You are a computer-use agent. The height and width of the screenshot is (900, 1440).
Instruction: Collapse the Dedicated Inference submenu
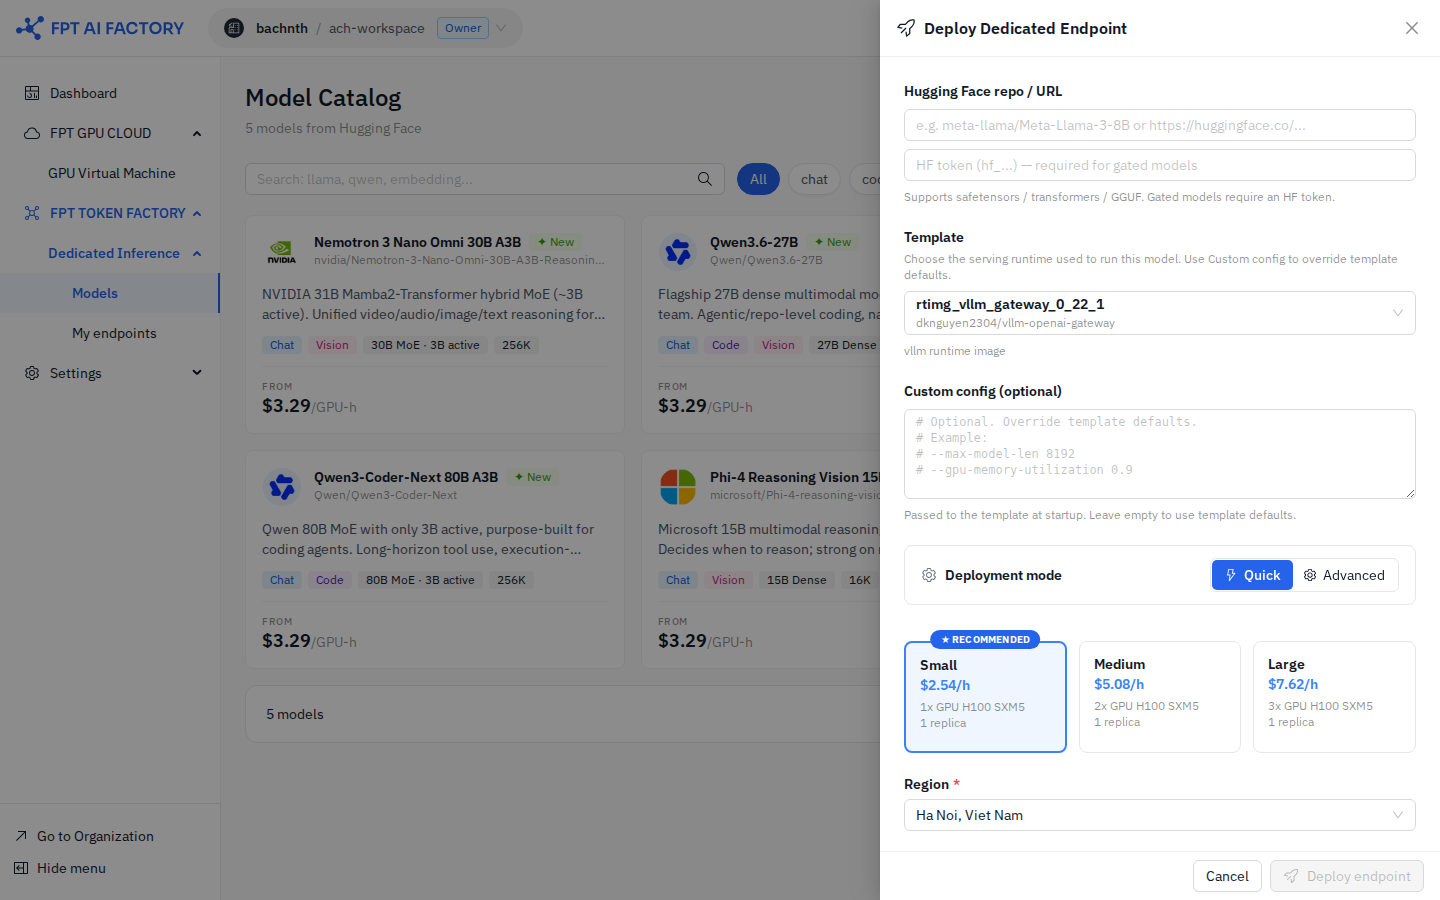point(197,253)
